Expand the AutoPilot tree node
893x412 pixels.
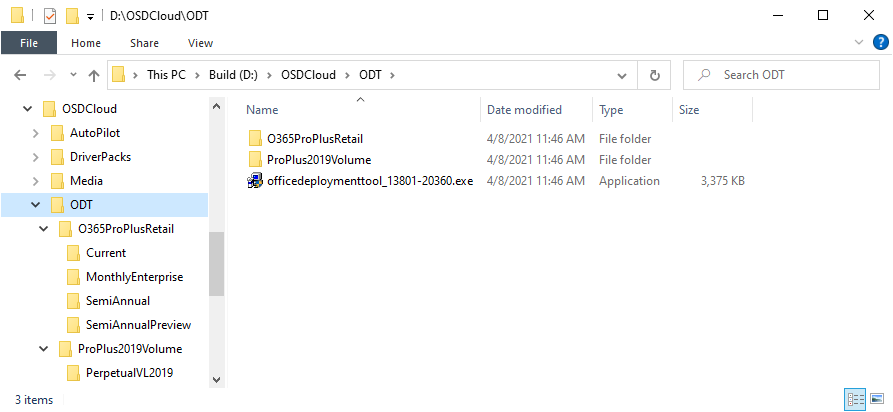click(x=36, y=133)
